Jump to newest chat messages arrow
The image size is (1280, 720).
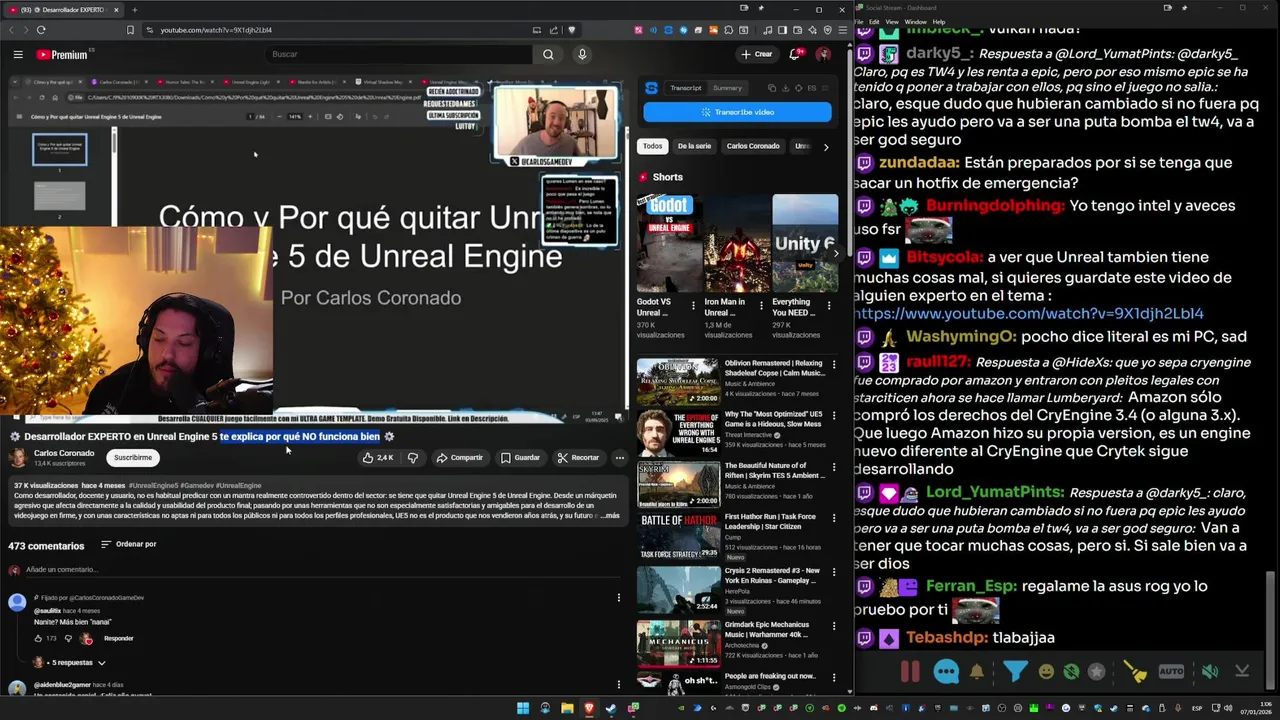[1242, 672]
